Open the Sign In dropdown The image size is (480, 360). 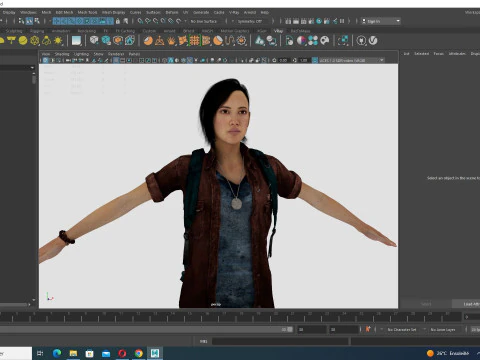pyautogui.click(x=381, y=21)
